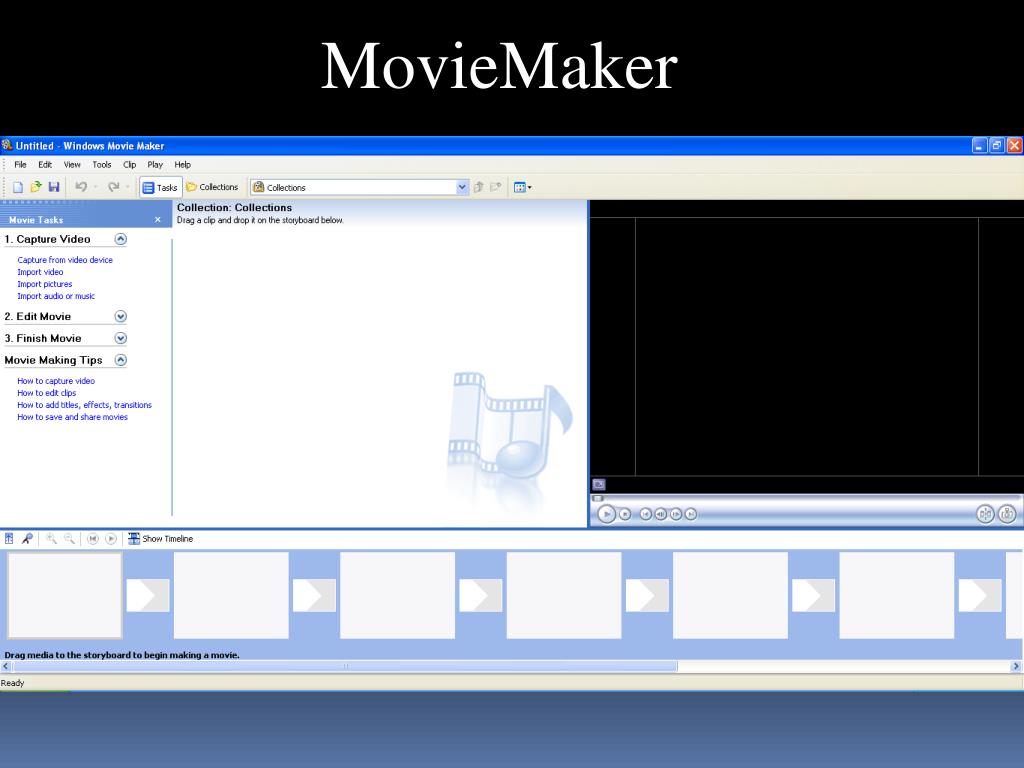This screenshot has width=1024, height=768.
Task: Click the Collection: Collections heading
Action: click(234, 208)
